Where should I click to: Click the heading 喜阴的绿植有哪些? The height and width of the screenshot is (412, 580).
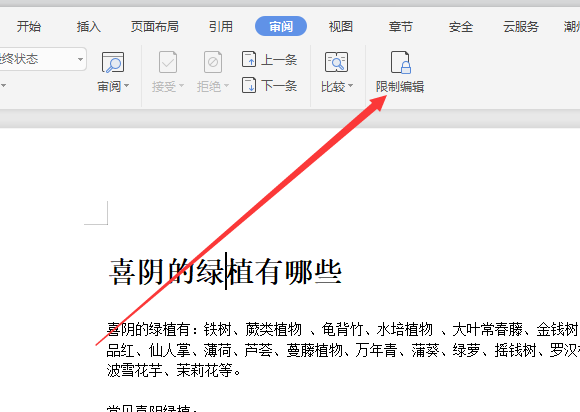coord(225,272)
